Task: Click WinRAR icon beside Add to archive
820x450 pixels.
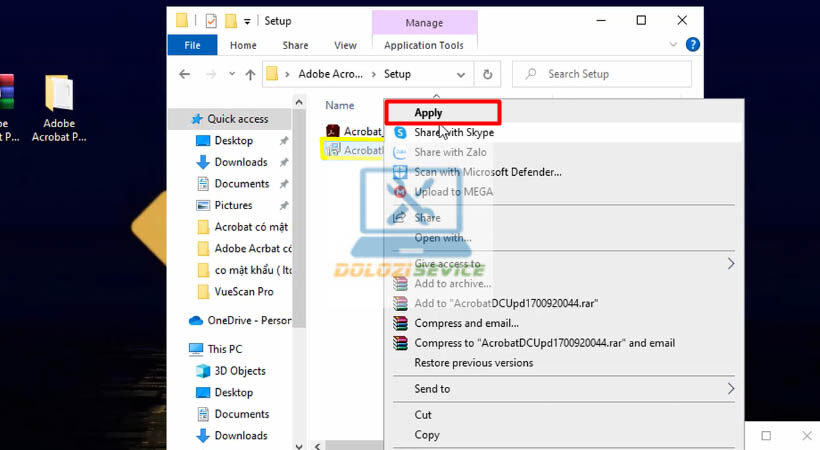Action: point(400,284)
